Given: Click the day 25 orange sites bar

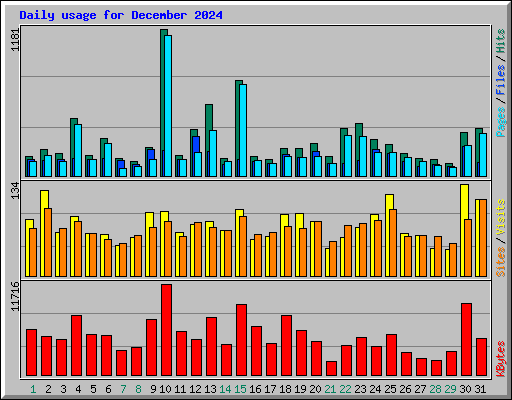Looking at the screenshot, I should click(x=393, y=243).
